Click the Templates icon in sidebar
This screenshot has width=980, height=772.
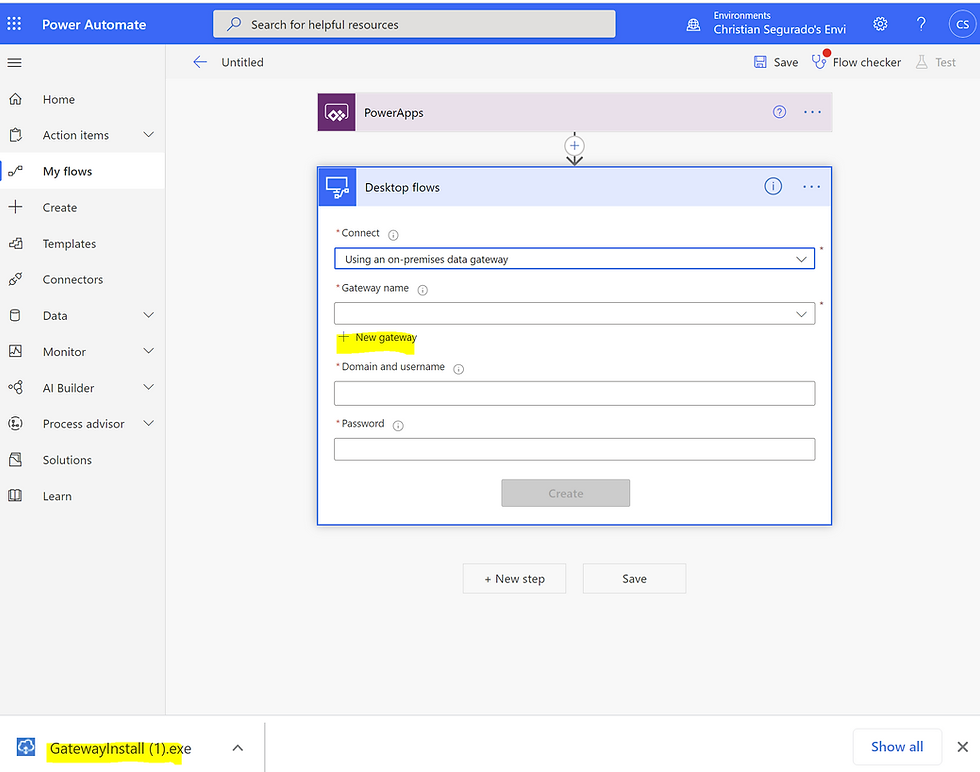16,243
